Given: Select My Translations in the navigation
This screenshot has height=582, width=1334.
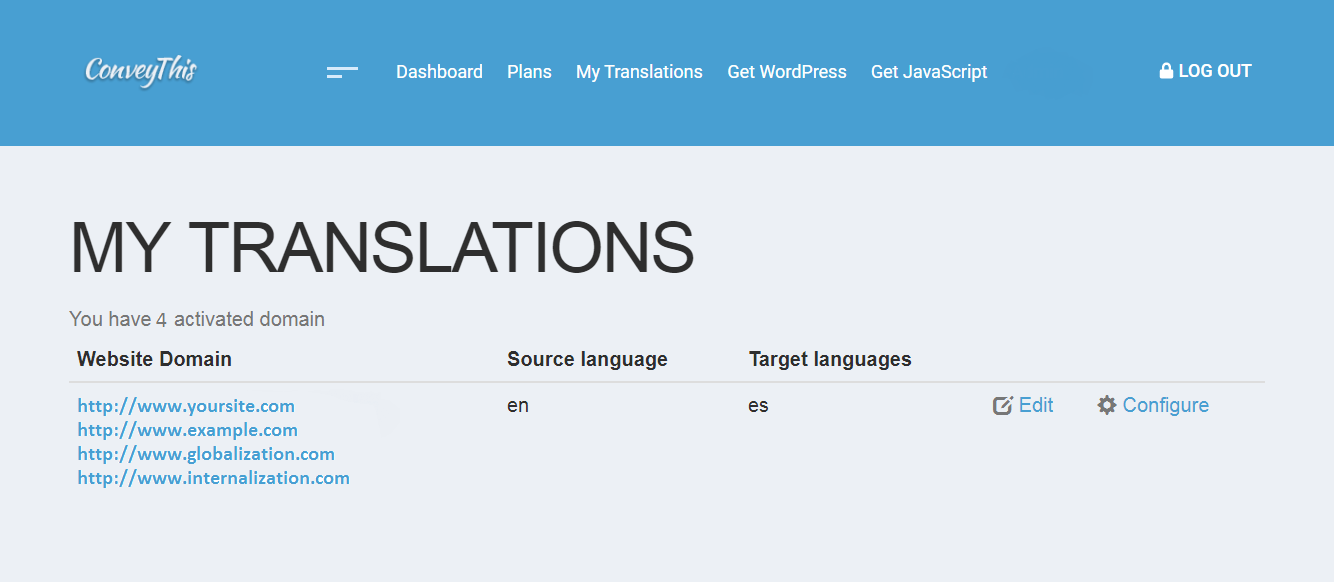Looking at the screenshot, I should point(639,72).
